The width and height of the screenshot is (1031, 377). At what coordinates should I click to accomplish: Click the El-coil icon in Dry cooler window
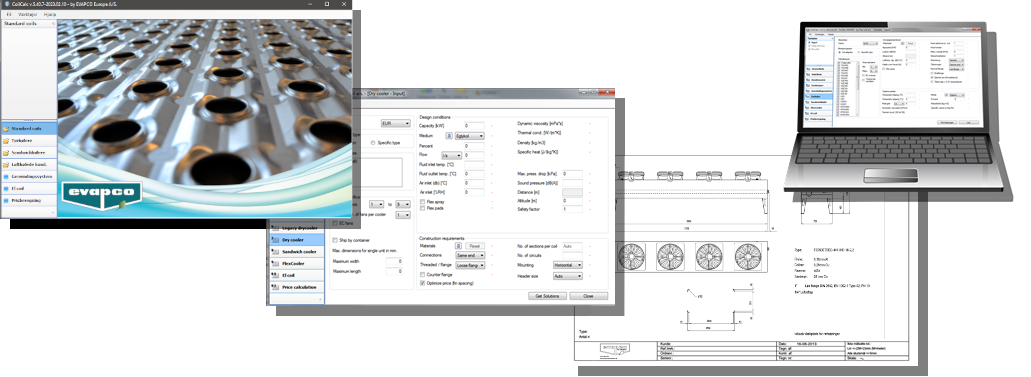click(276, 276)
